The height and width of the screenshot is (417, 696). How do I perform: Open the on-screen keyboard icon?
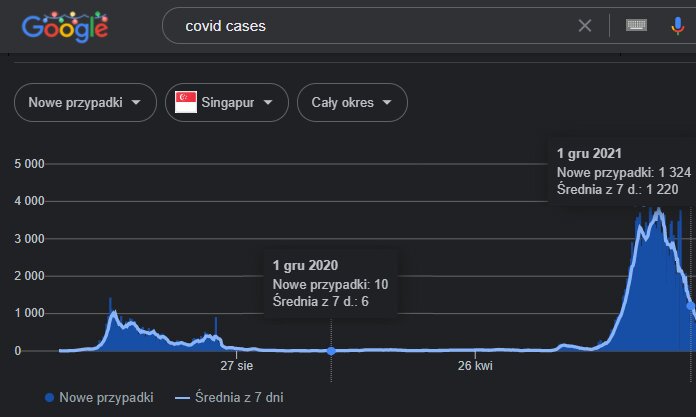pyautogui.click(x=636, y=25)
